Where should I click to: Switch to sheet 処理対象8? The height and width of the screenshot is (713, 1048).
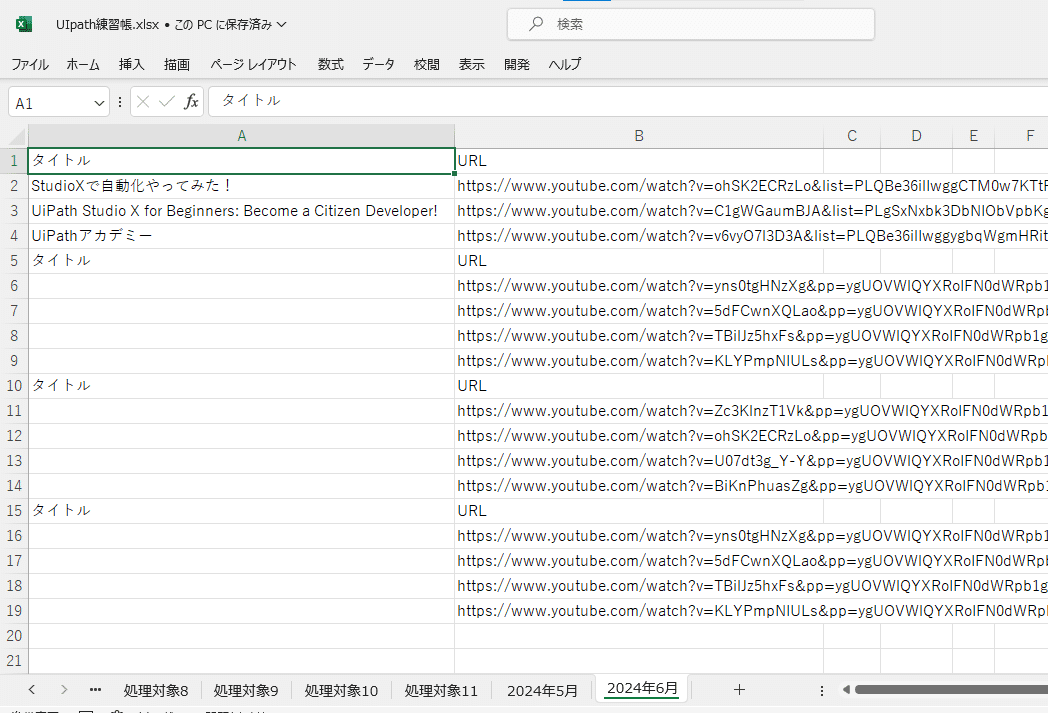[156, 690]
